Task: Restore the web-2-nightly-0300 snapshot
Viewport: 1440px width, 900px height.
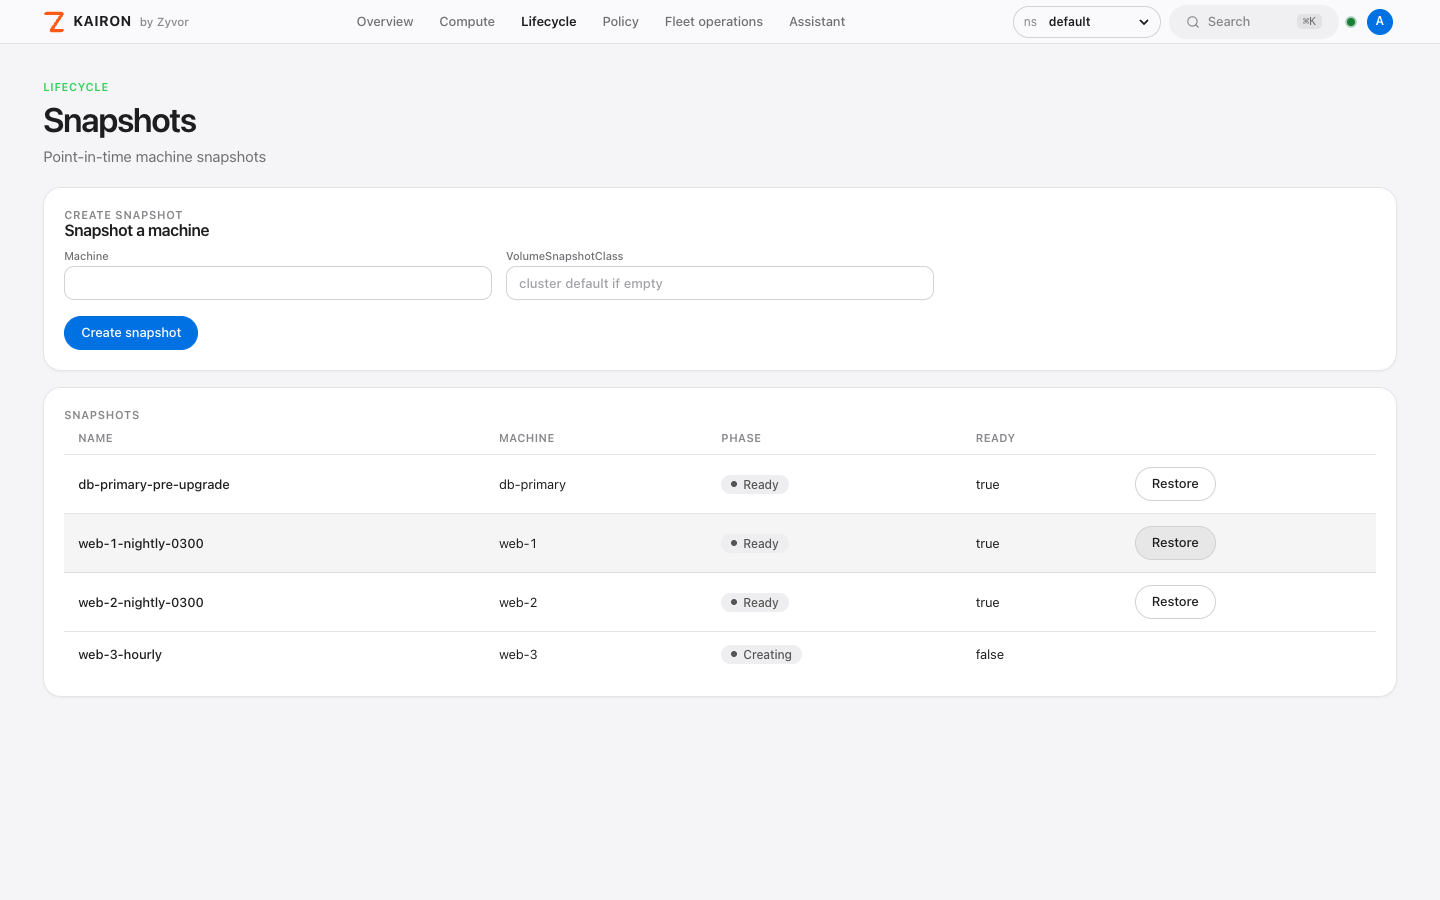Action: (1175, 602)
